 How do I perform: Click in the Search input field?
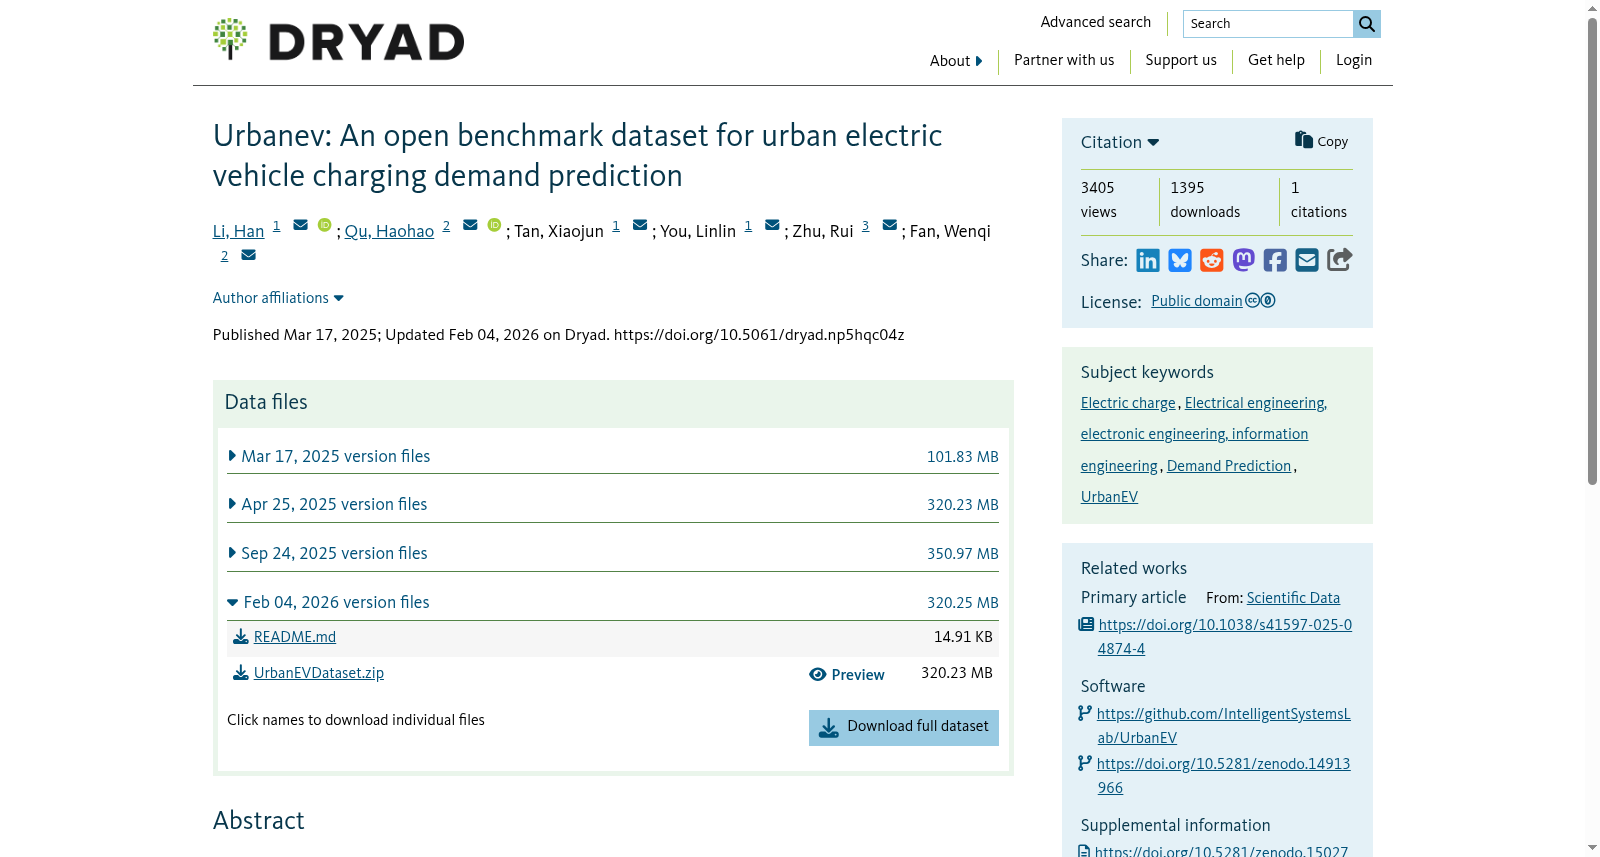(1268, 24)
